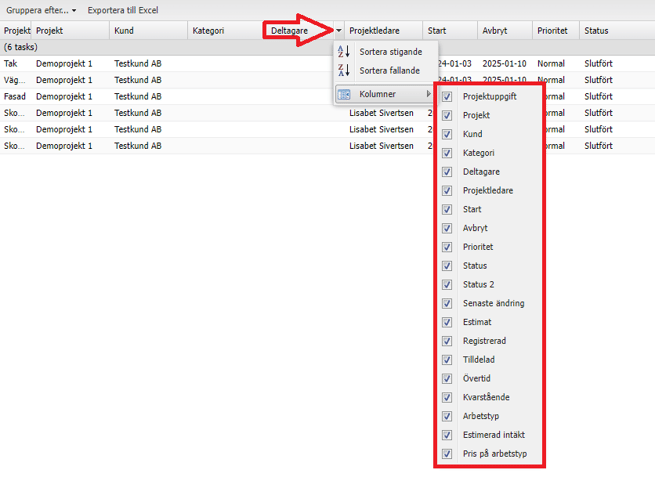
Task: Toggle the Kategori column checkbox
Action: (447, 153)
